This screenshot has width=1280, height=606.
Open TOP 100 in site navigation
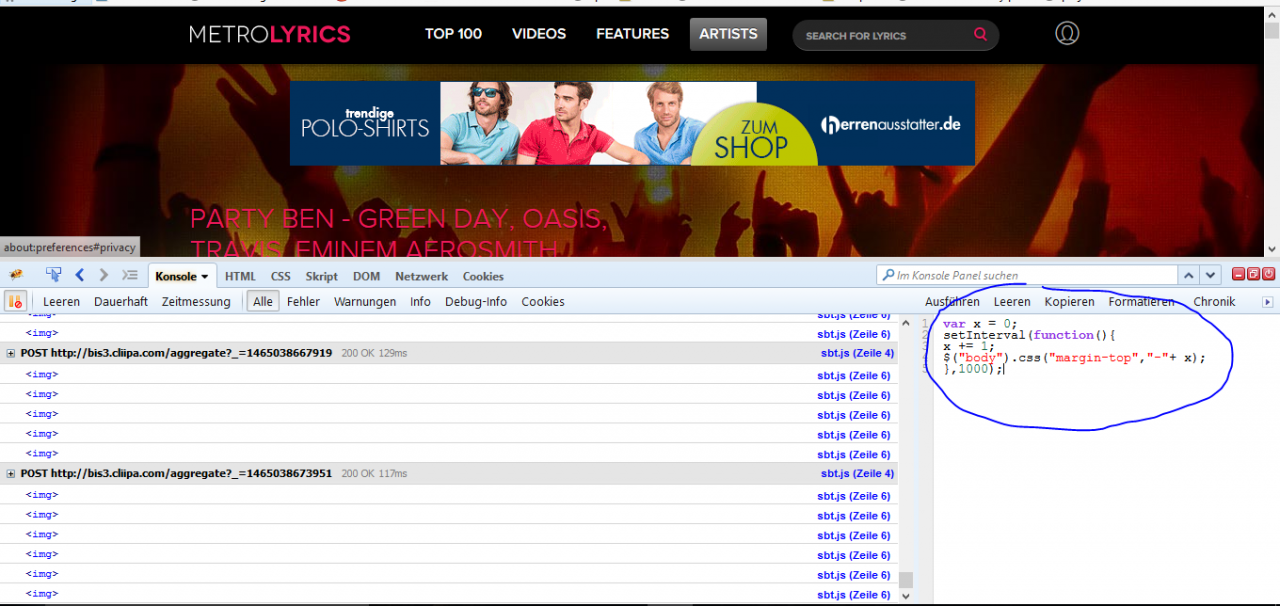453,34
